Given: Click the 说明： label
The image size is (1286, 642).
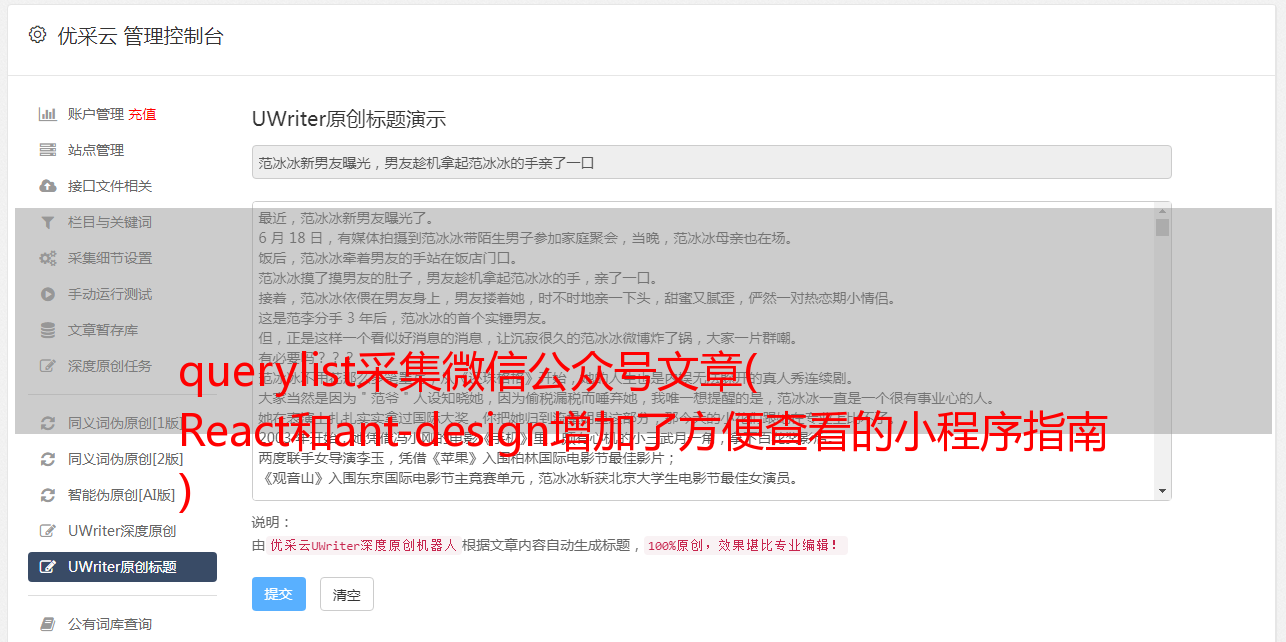Looking at the screenshot, I should click(272, 522).
